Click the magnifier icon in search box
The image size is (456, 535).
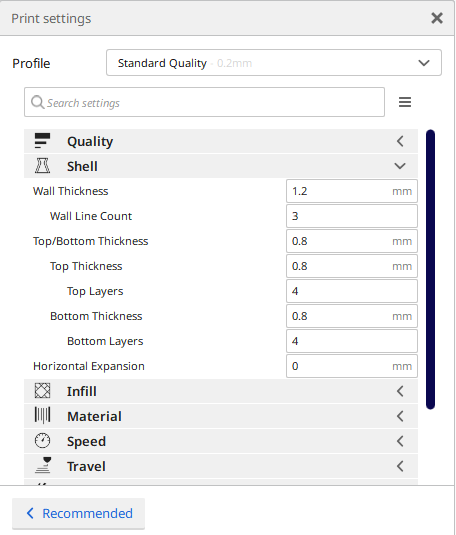point(37,102)
